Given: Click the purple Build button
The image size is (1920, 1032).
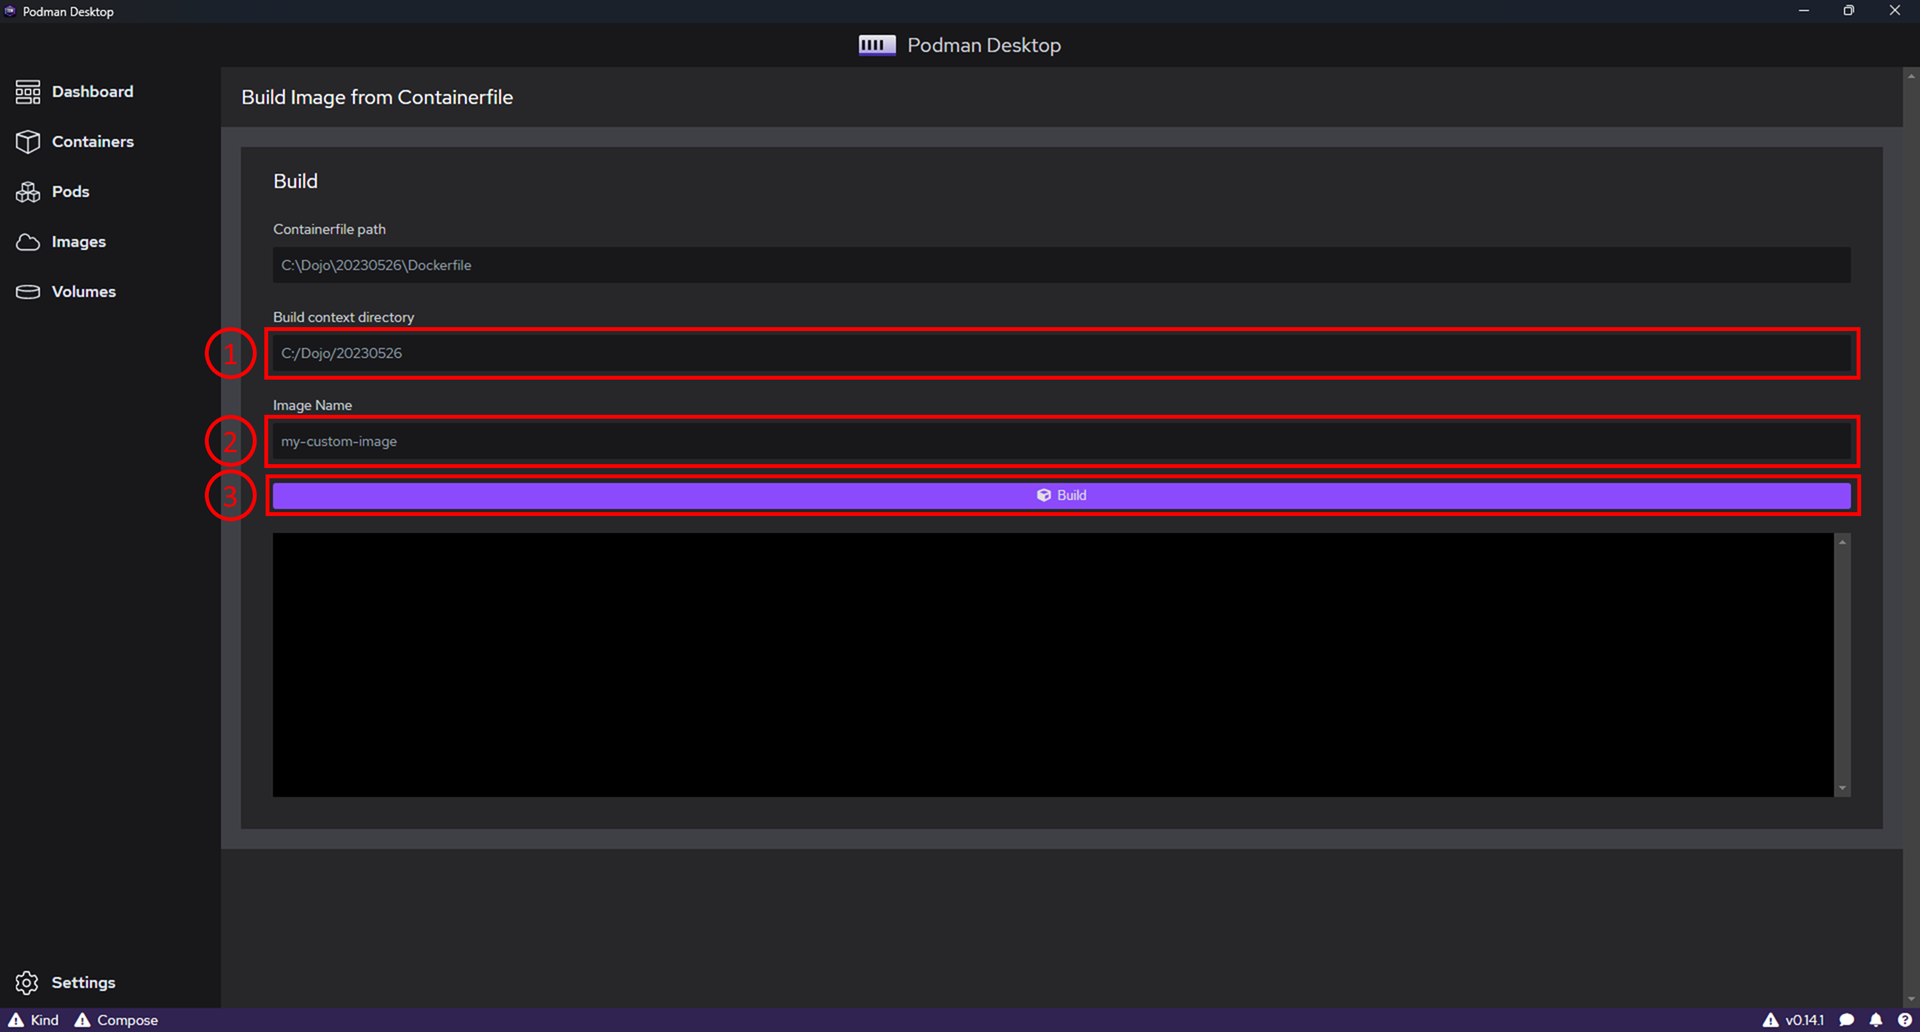Looking at the screenshot, I should tap(1062, 496).
